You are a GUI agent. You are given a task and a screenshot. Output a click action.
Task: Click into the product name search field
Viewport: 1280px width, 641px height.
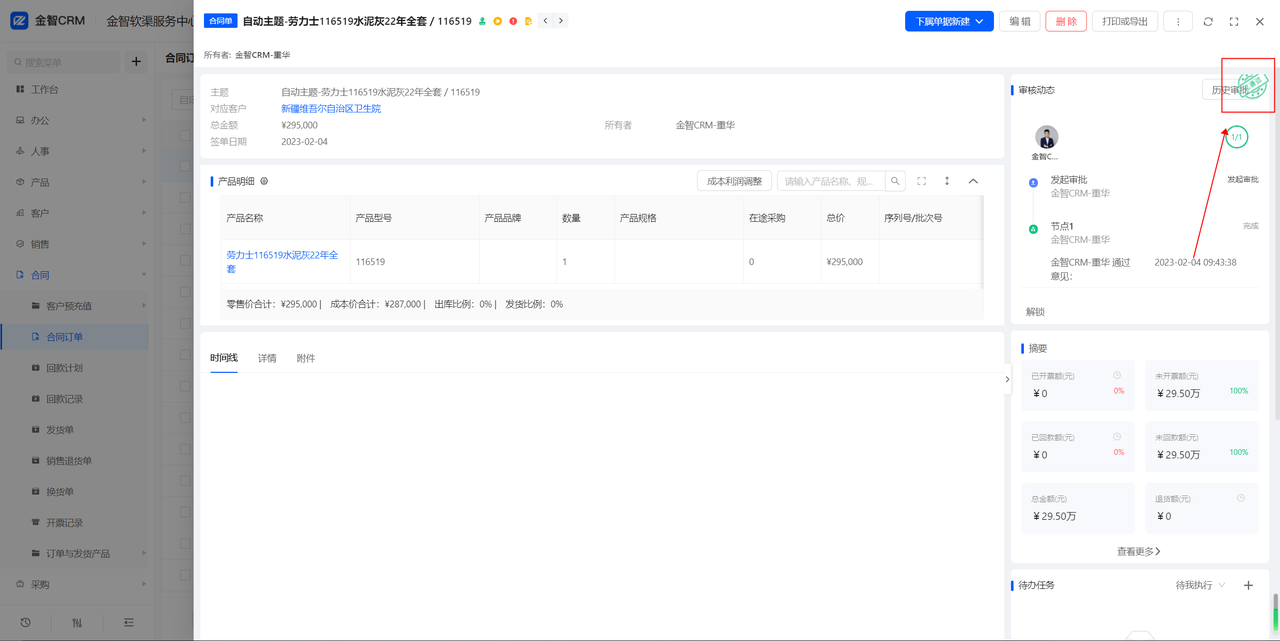point(831,181)
